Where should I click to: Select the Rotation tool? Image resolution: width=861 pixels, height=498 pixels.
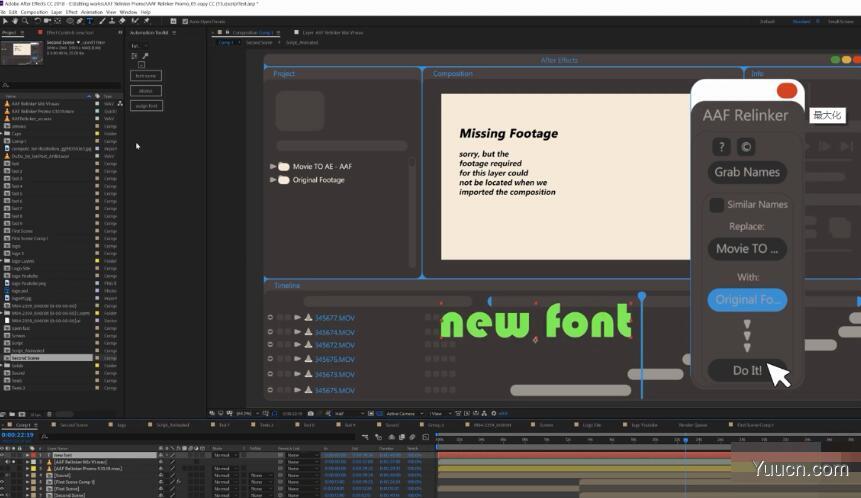coord(37,21)
